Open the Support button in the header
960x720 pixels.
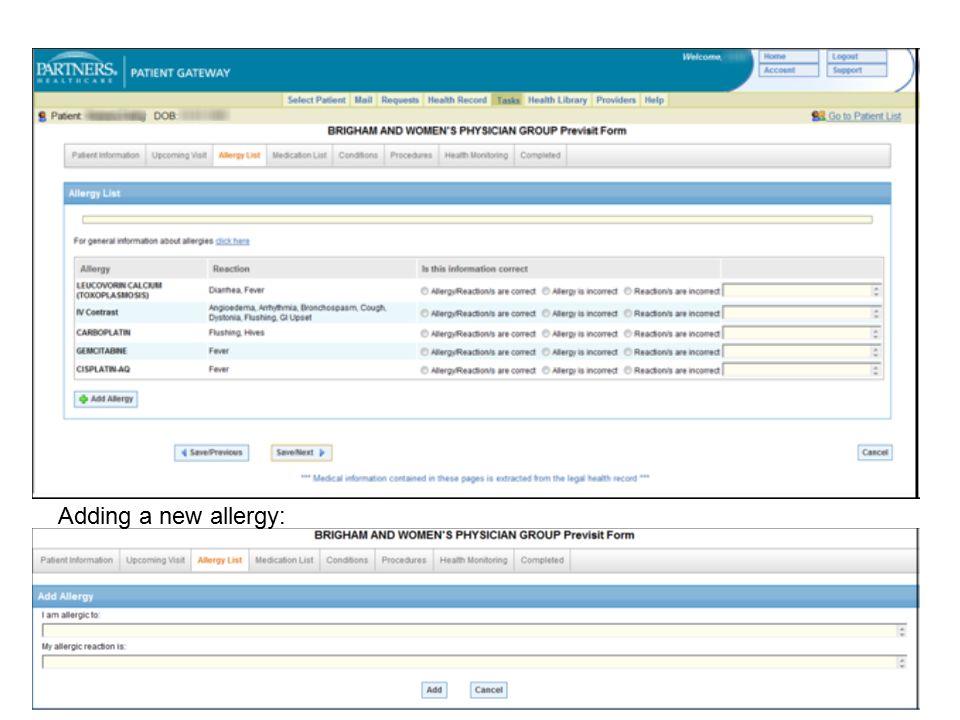[857, 70]
